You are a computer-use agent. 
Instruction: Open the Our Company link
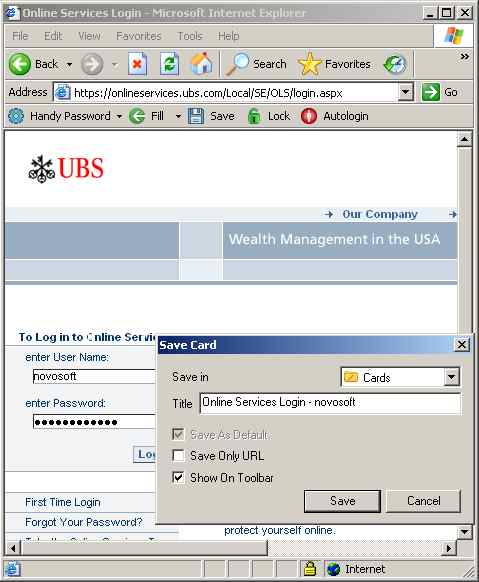tap(380, 214)
